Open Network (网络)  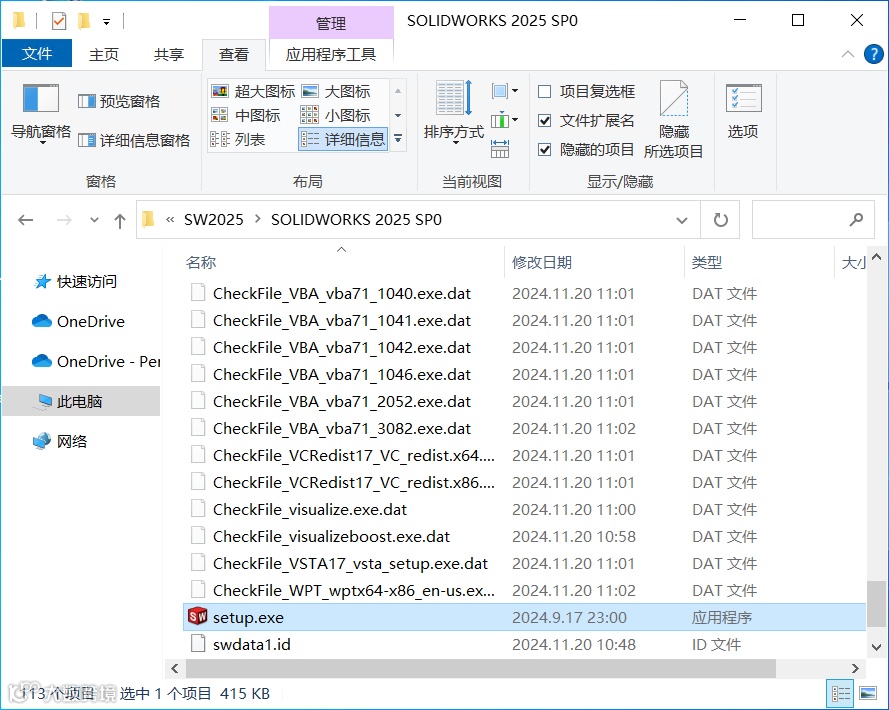coord(60,441)
